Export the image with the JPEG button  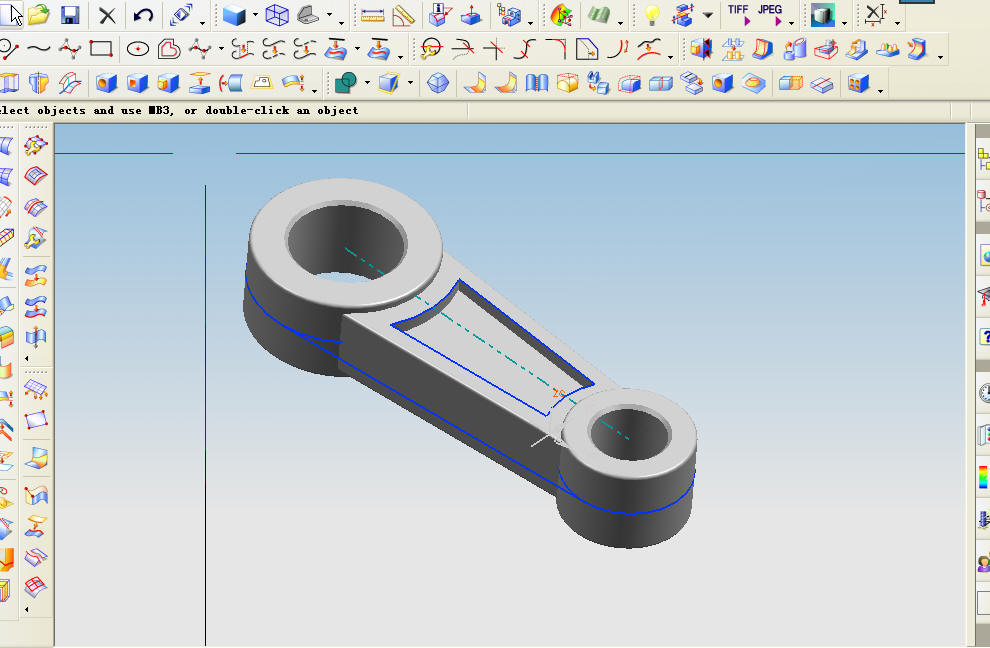coord(770,14)
